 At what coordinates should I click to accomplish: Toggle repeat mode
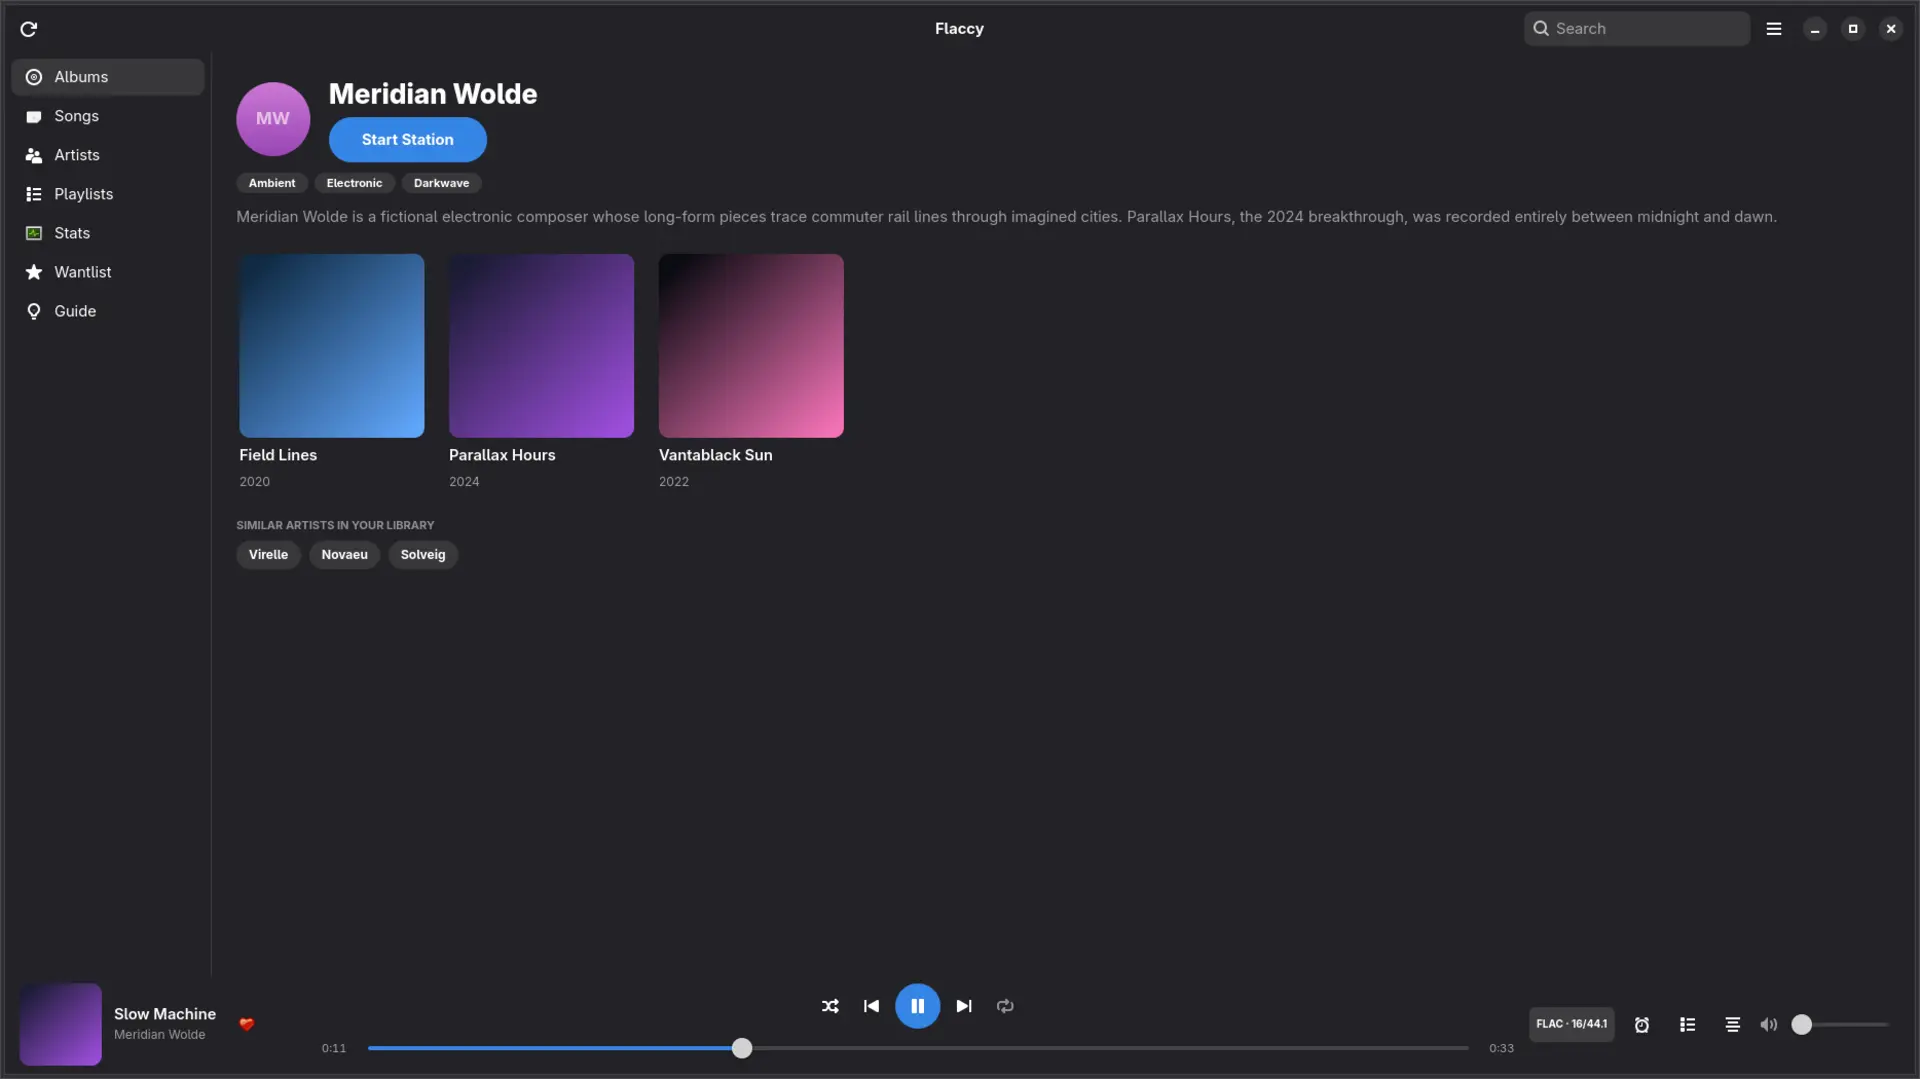click(x=1005, y=1006)
